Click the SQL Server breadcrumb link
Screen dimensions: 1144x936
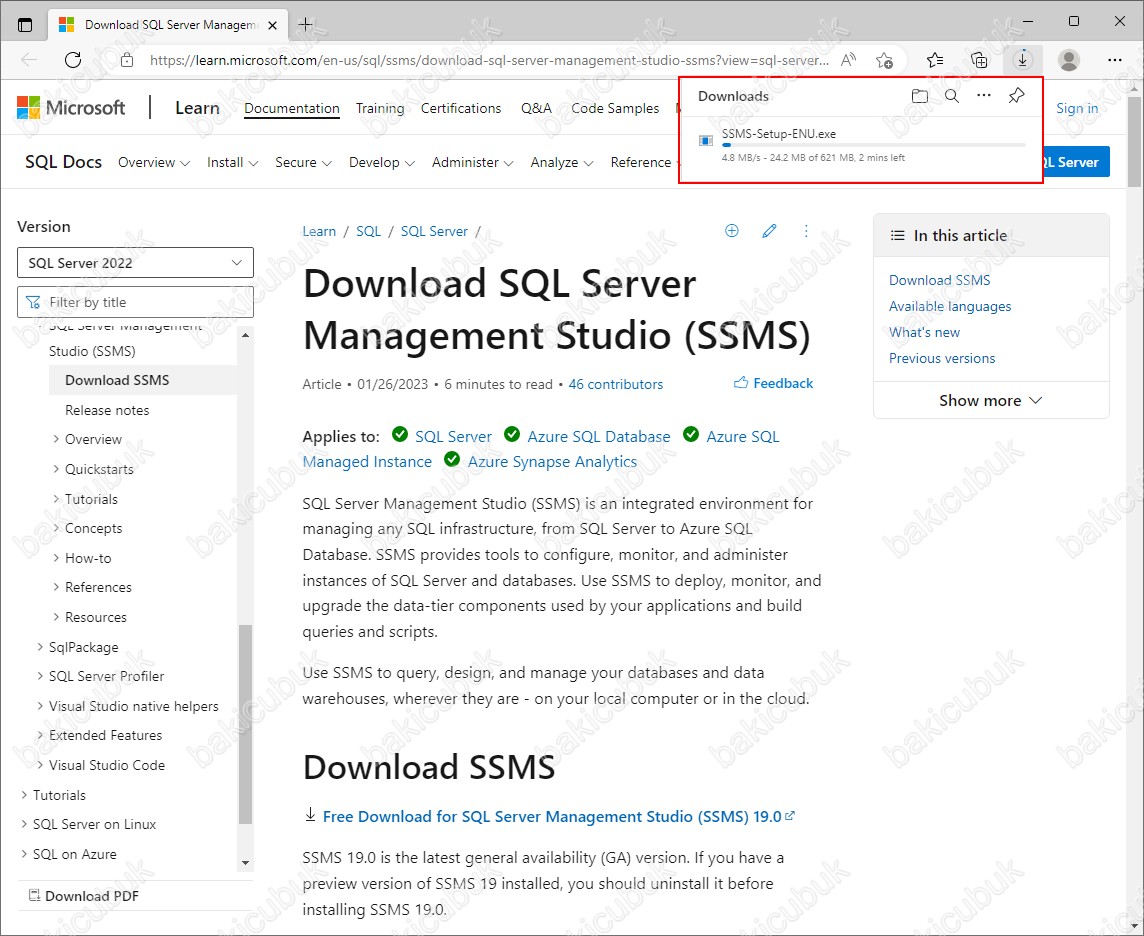tap(434, 231)
